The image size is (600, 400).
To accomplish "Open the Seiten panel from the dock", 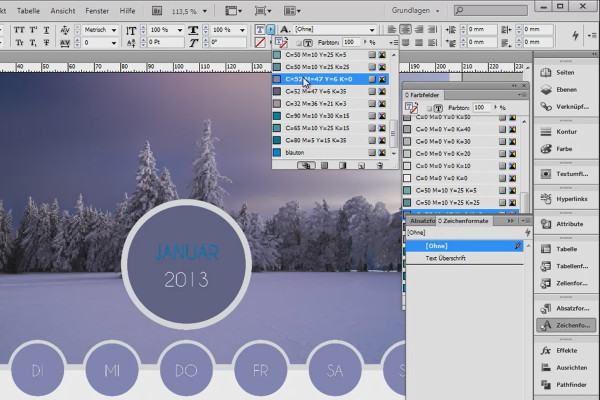I will pos(565,72).
